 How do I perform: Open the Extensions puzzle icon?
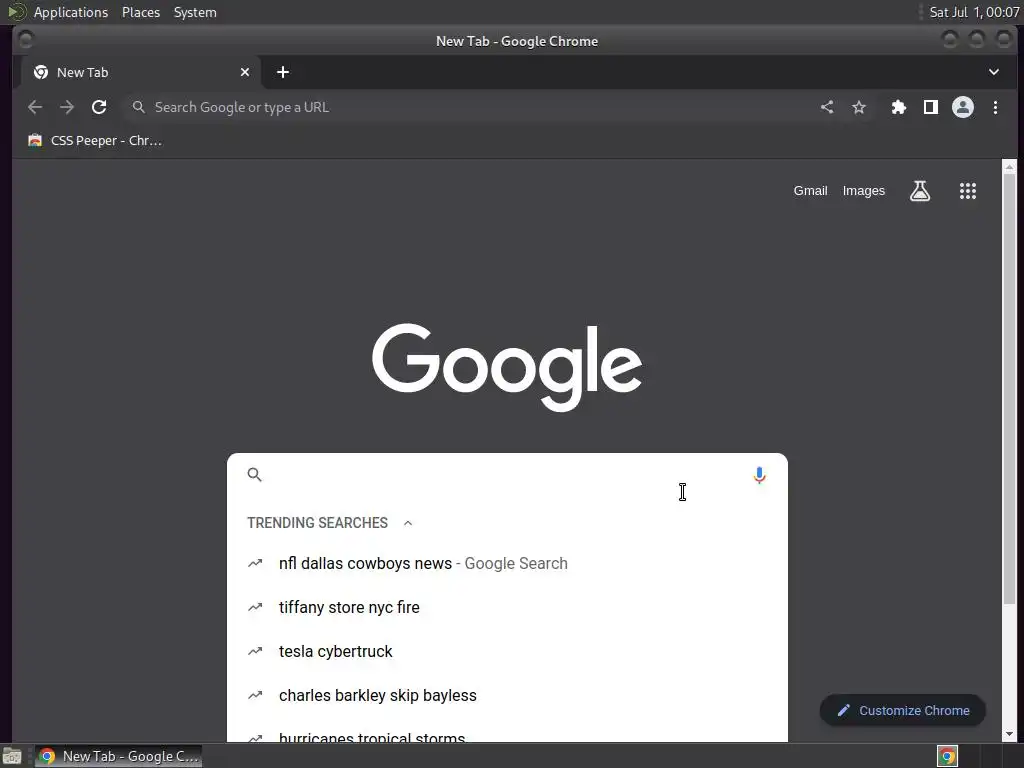point(899,107)
